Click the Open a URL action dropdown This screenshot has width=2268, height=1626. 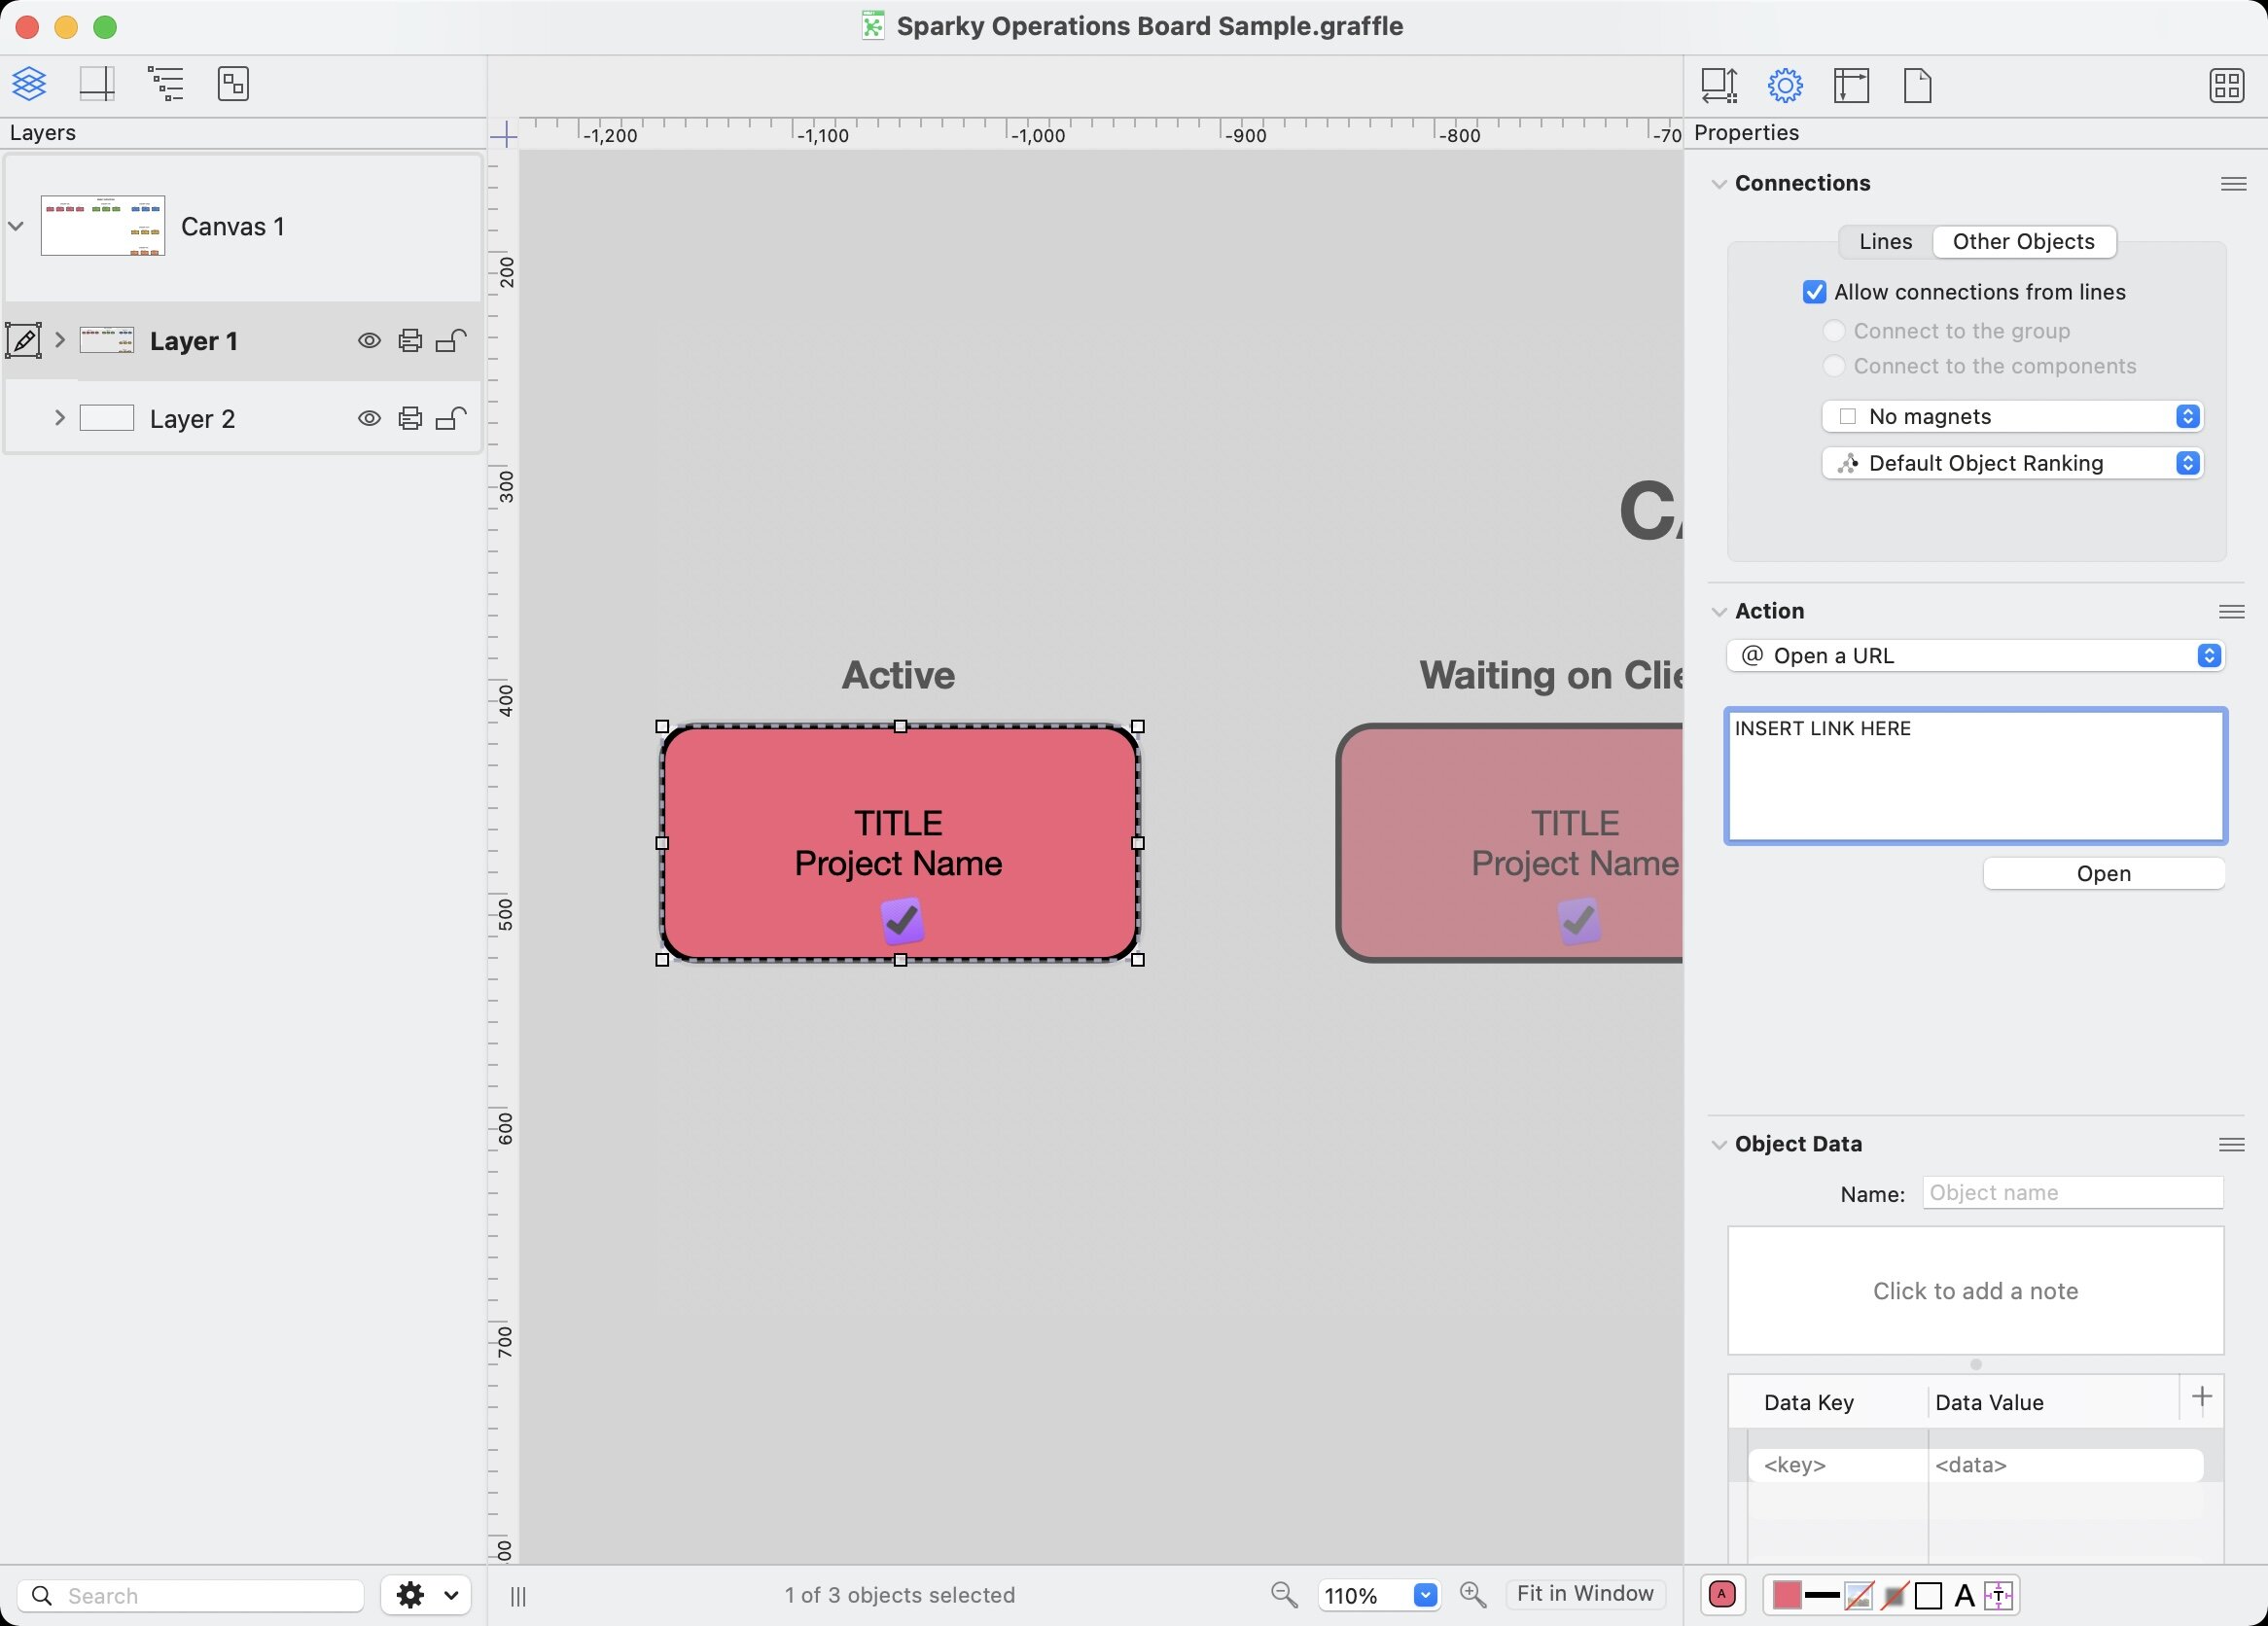(x=1974, y=654)
